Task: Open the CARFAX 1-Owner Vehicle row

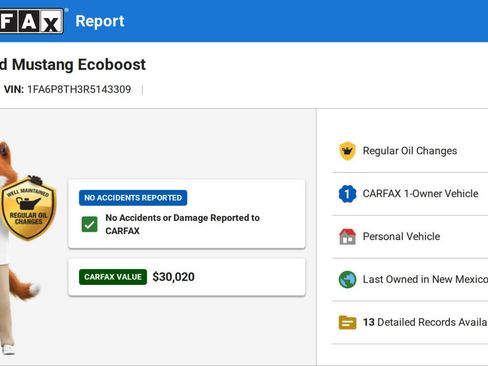Action: [410, 194]
